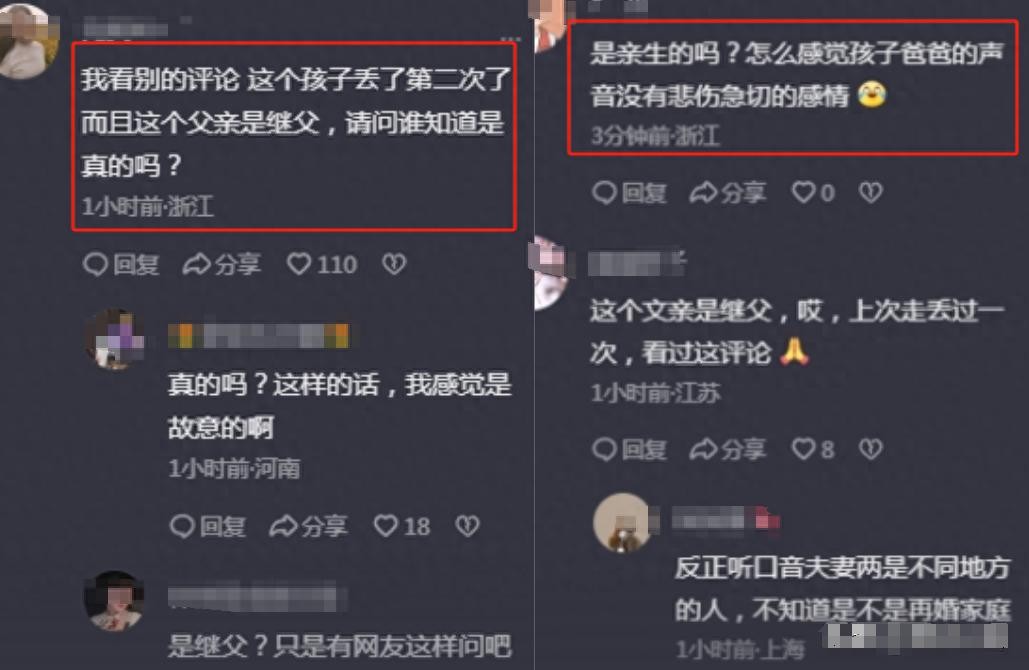Share the comment with 110 likes
This screenshot has width=1029, height=670.
(x=222, y=264)
